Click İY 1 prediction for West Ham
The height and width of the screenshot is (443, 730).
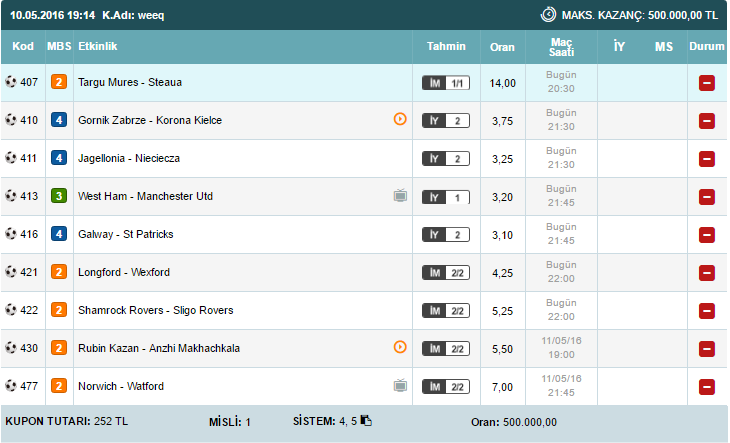(x=446, y=197)
